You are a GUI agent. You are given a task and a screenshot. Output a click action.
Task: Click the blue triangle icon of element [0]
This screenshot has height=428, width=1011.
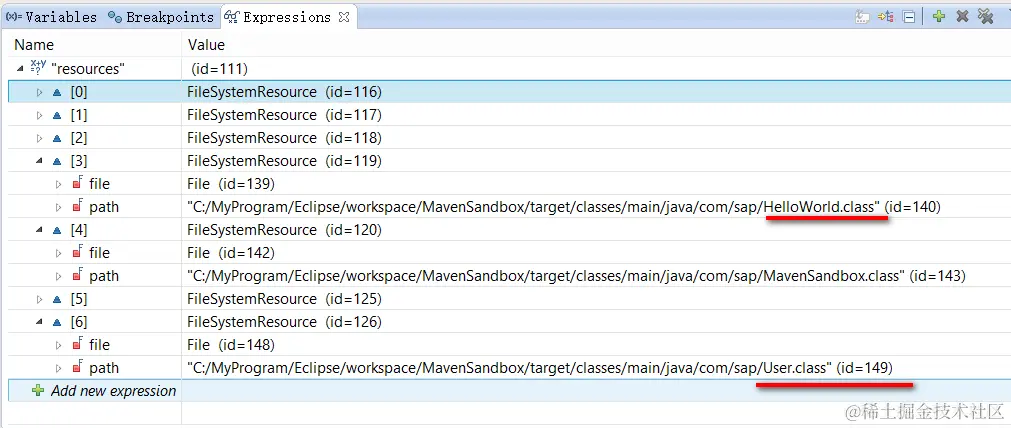tap(57, 92)
